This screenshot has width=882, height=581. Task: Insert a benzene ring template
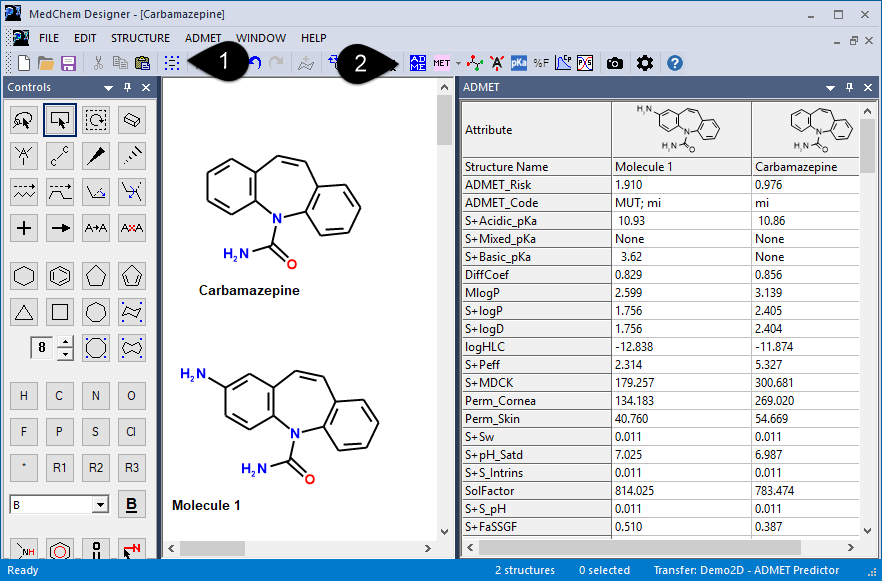coord(60,276)
